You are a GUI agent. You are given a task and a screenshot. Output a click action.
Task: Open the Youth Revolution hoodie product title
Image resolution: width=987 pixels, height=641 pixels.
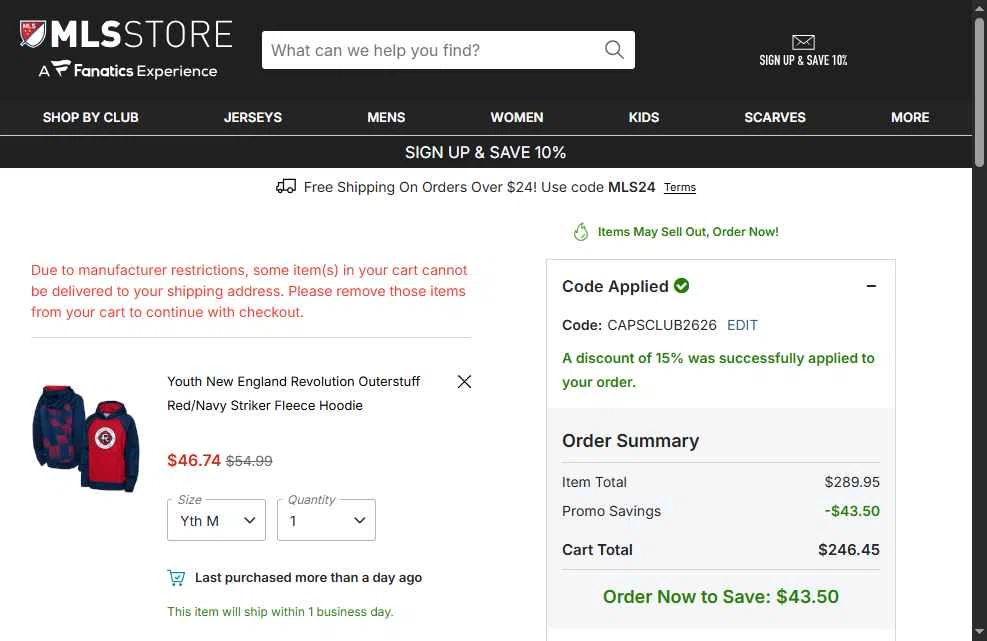(x=293, y=394)
